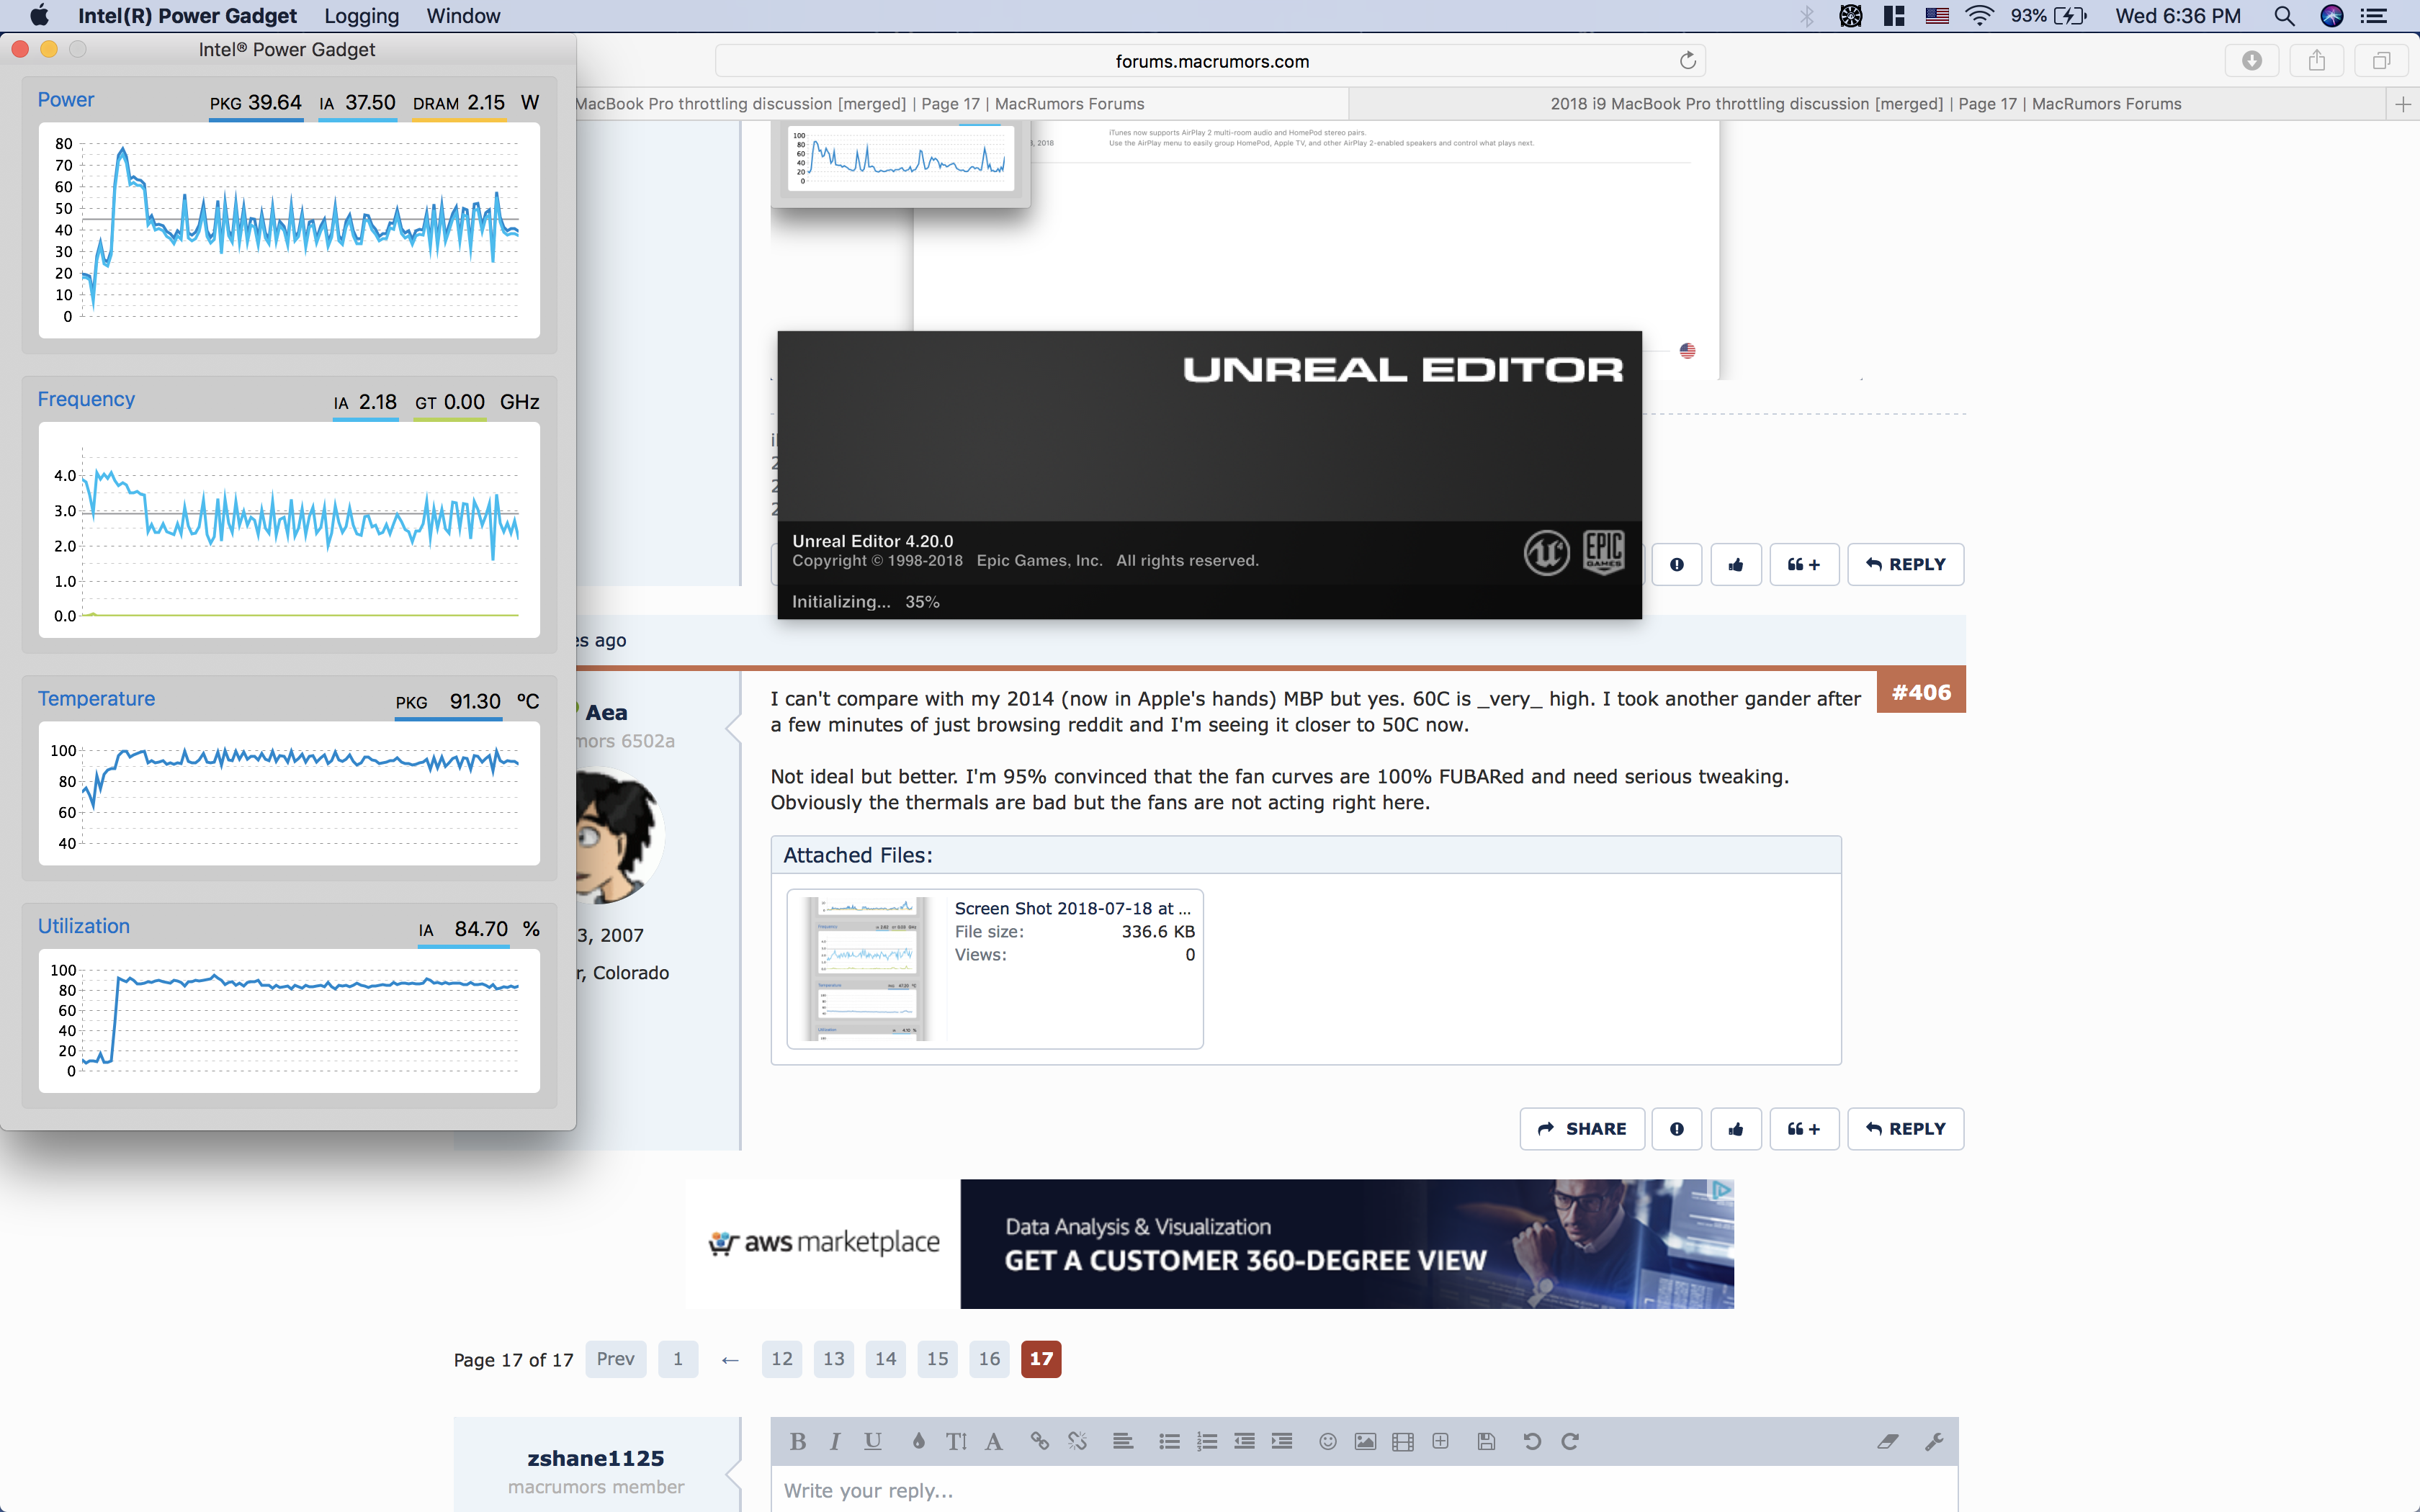
Task: Insert image into reply
Action: [1365, 1441]
